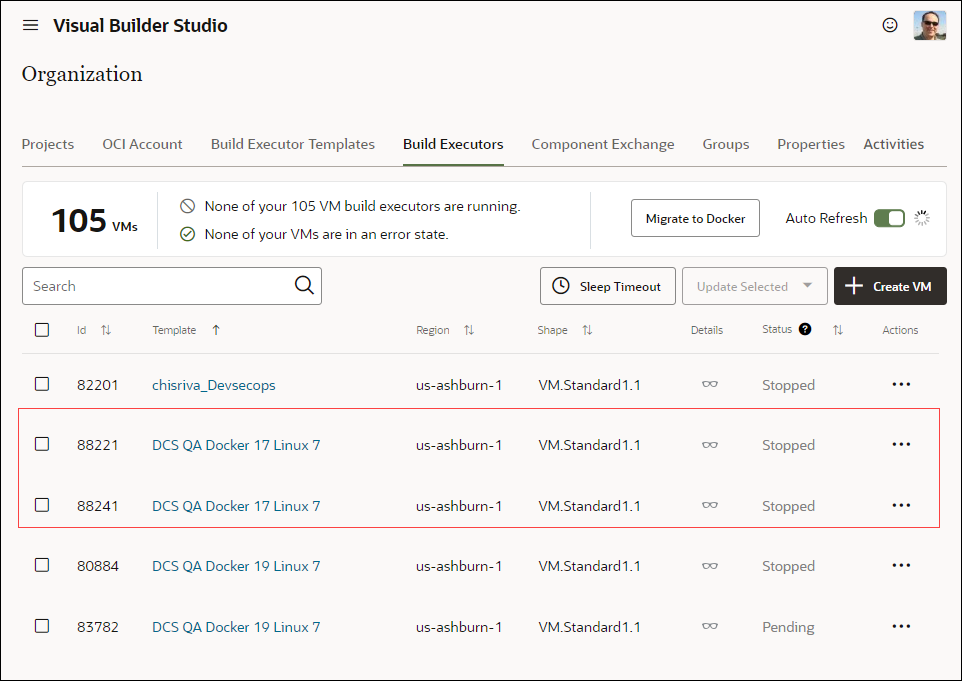Open the Component Exchange tab
This screenshot has width=962, height=681.
click(603, 144)
